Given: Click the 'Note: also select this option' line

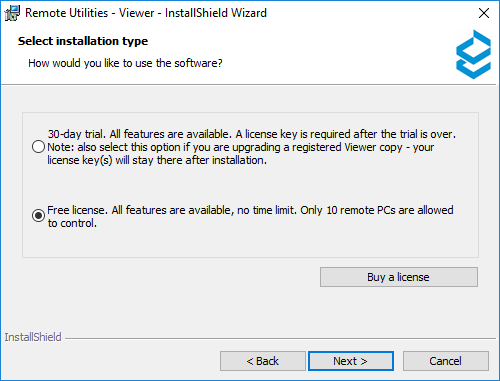Looking at the screenshot, I should [x=241, y=147].
